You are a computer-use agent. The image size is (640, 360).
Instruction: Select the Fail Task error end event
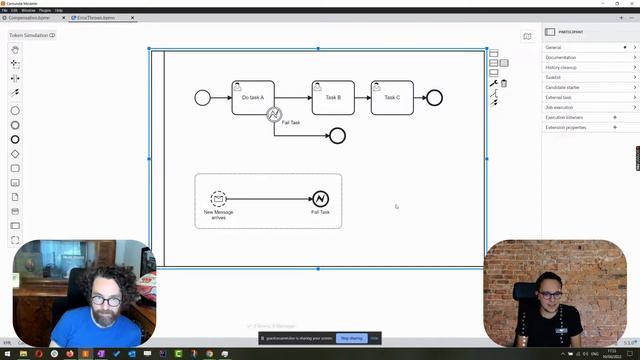tap(320, 199)
